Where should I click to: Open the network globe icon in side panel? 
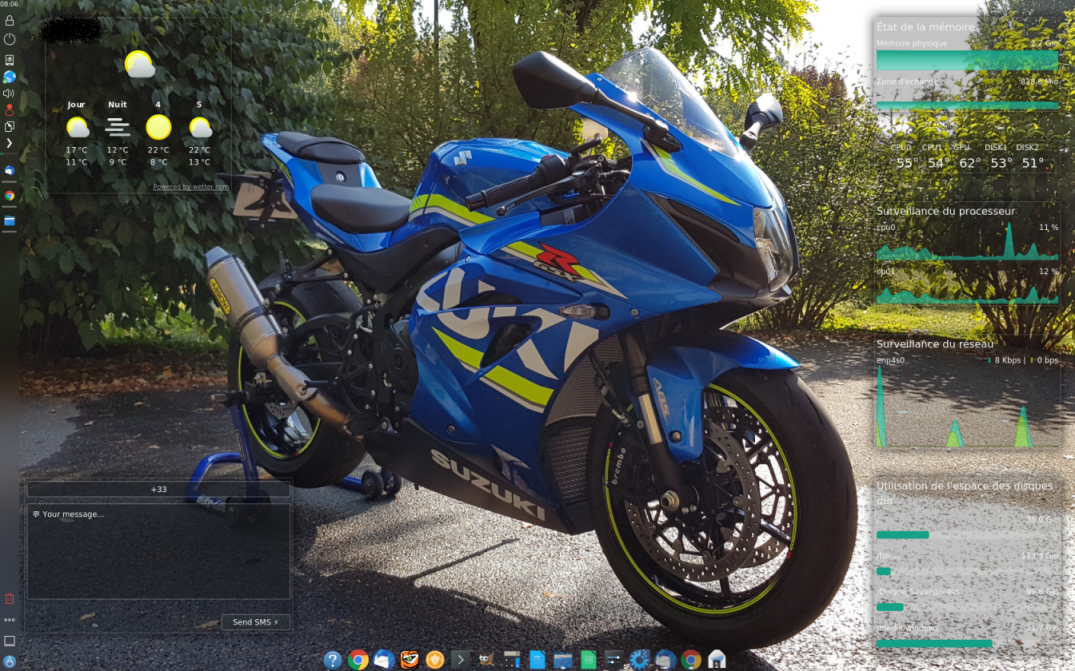coord(10,77)
